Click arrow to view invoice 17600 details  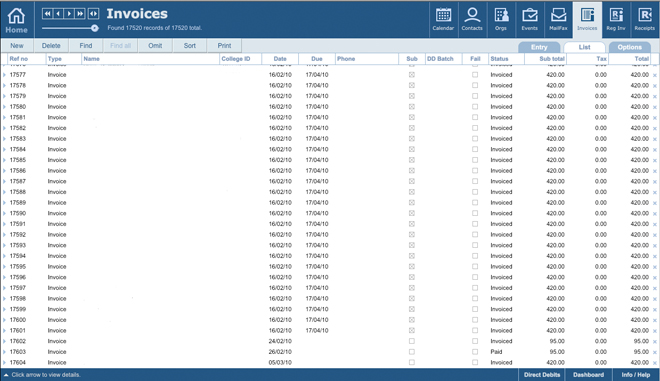click(x=4, y=320)
